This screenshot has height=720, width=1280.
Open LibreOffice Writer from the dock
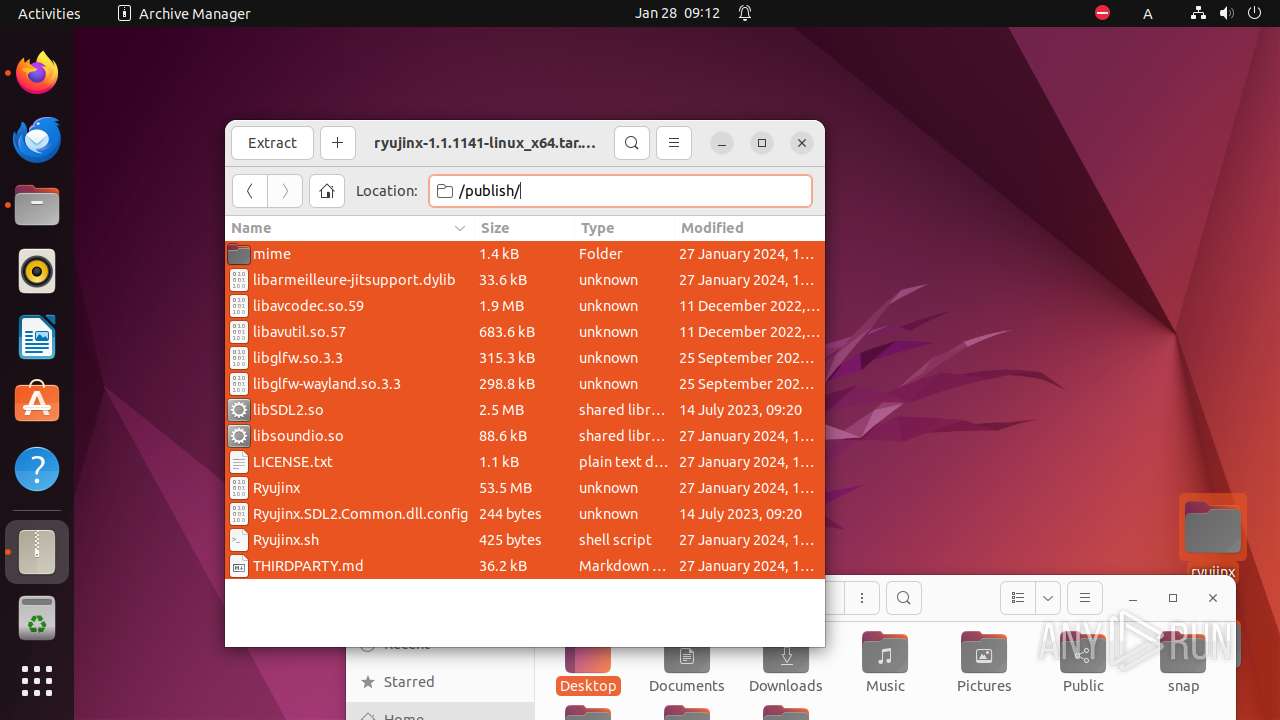point(37,337)
